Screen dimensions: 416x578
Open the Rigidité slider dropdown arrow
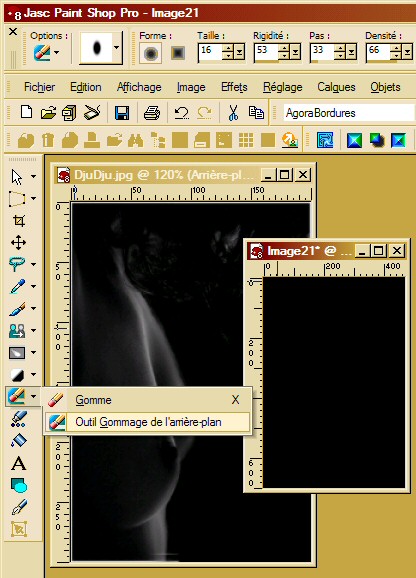tap(296, 52)
